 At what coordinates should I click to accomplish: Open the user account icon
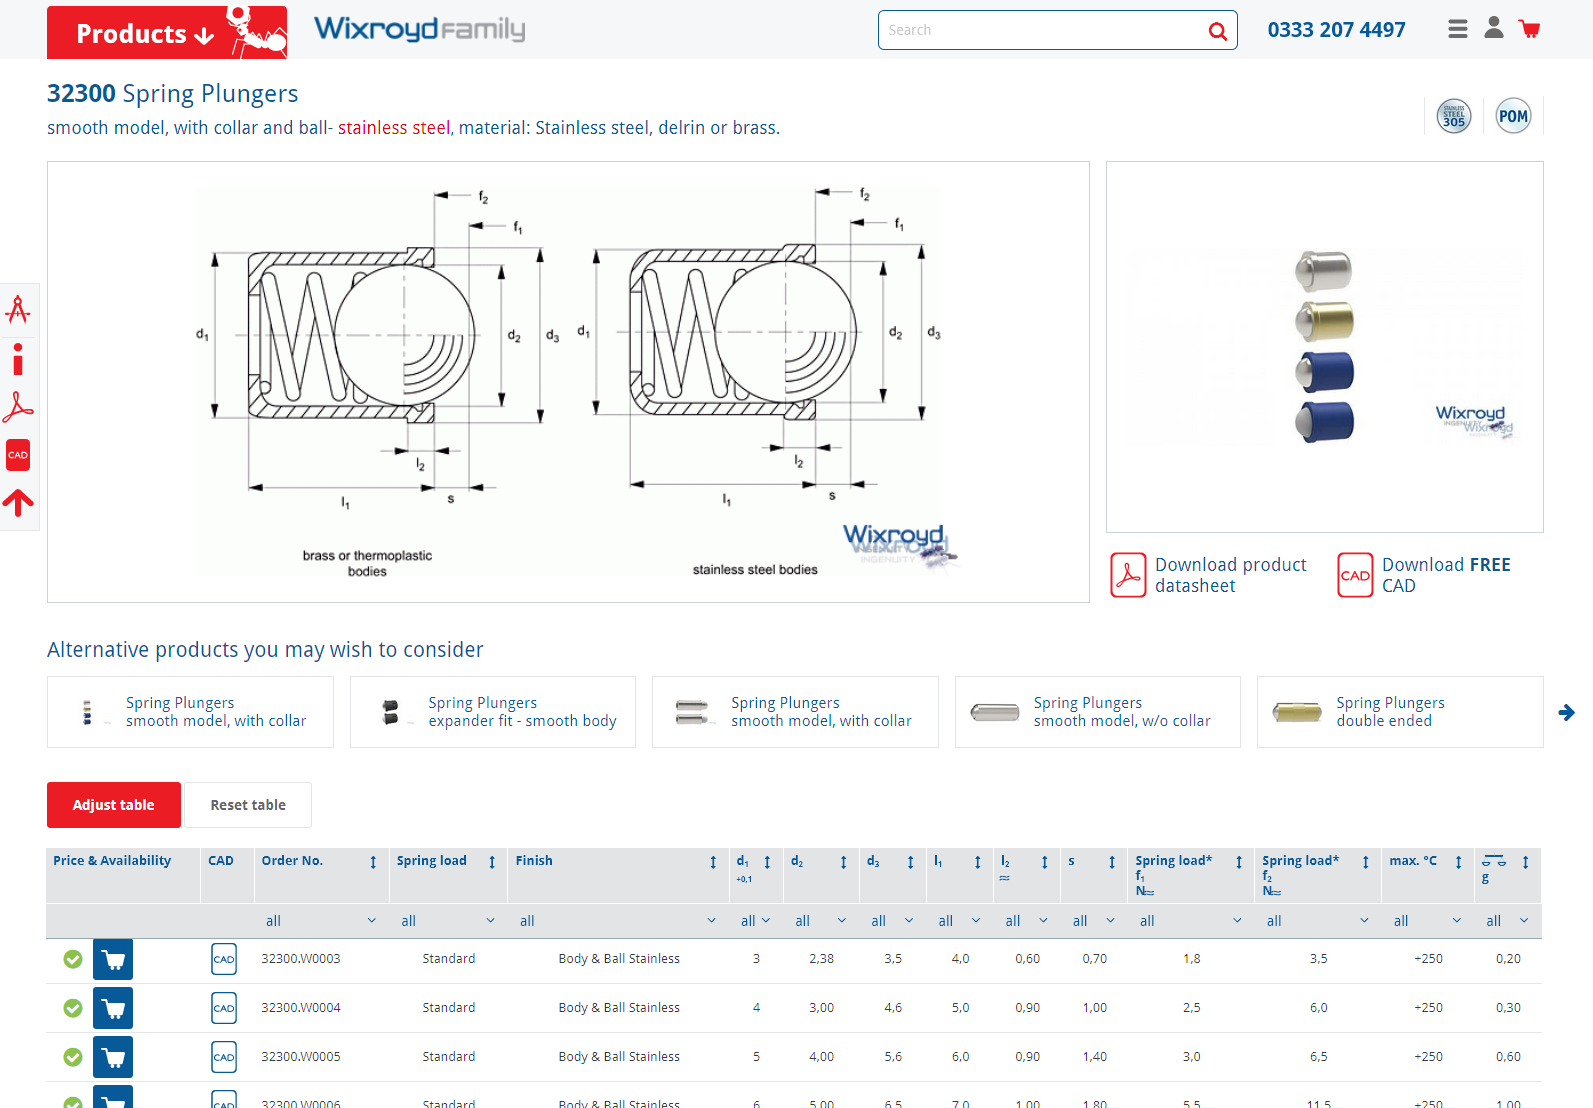[x=1493, y=28]
